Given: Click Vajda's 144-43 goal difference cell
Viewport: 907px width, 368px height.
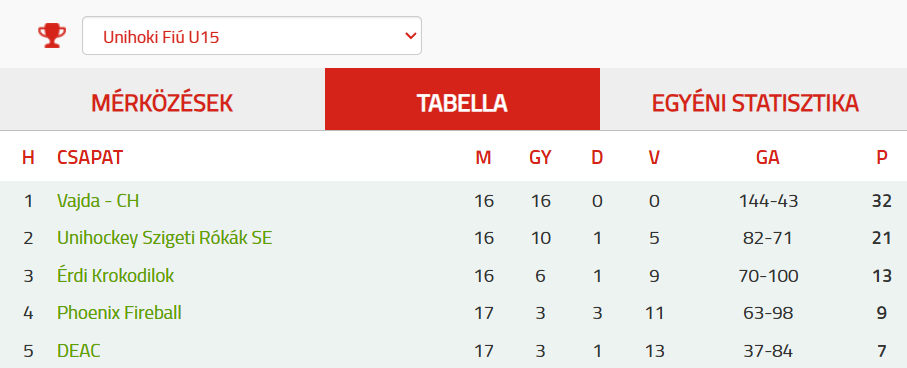Looking at the screenshot, I should tap(768, 201).
